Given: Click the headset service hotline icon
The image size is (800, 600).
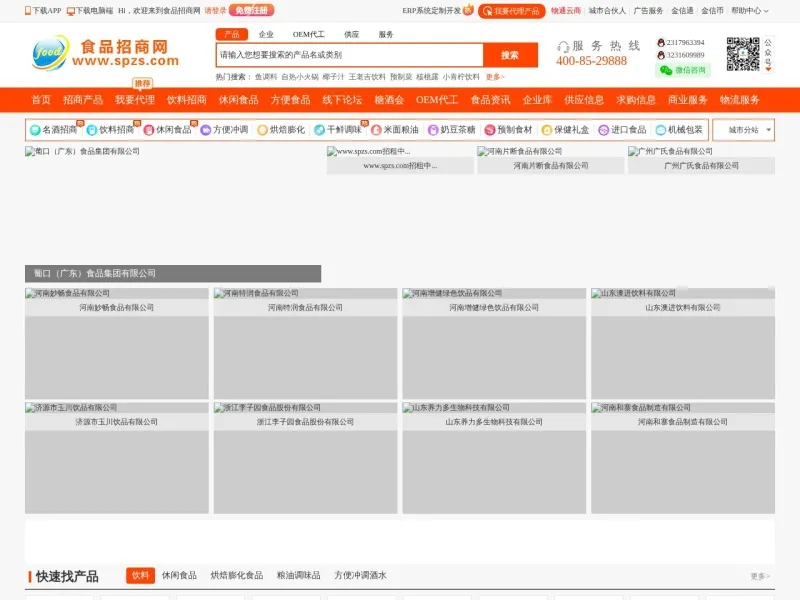Looking at the screenshot, I should 563,47.
